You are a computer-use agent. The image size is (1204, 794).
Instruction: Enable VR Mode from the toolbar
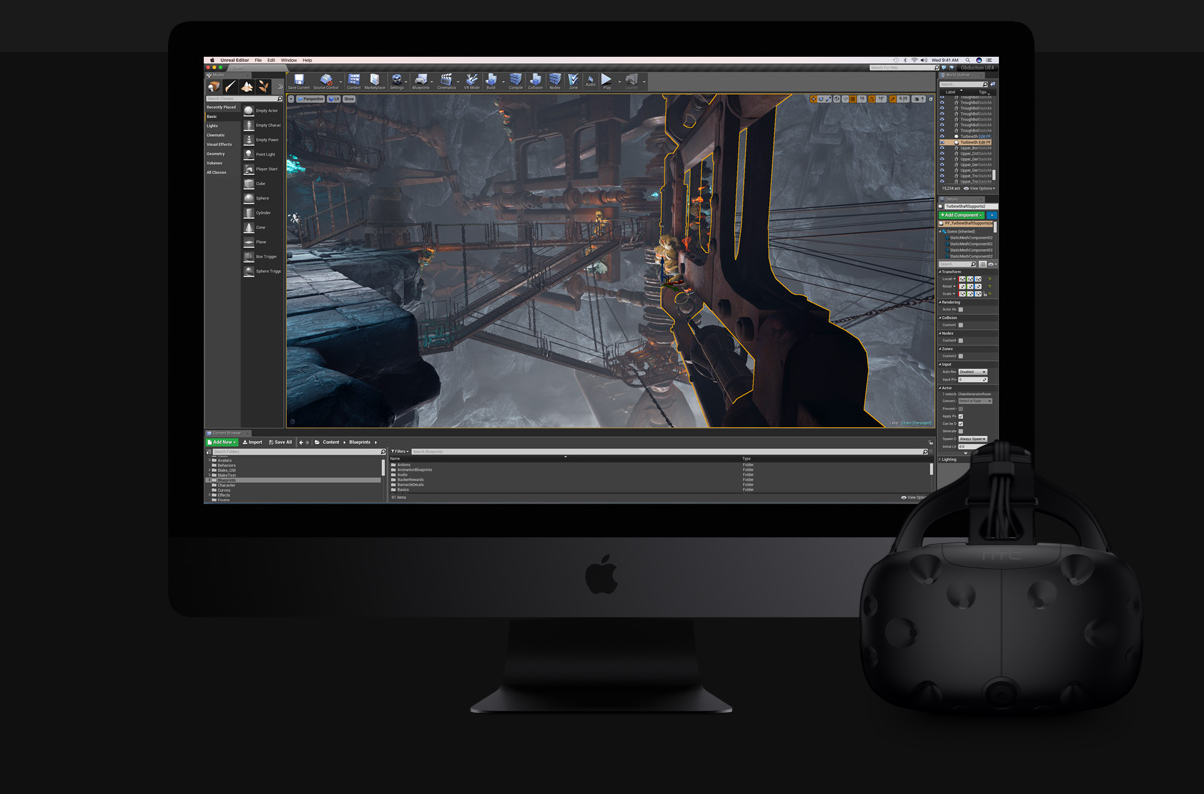click(471, 81)
